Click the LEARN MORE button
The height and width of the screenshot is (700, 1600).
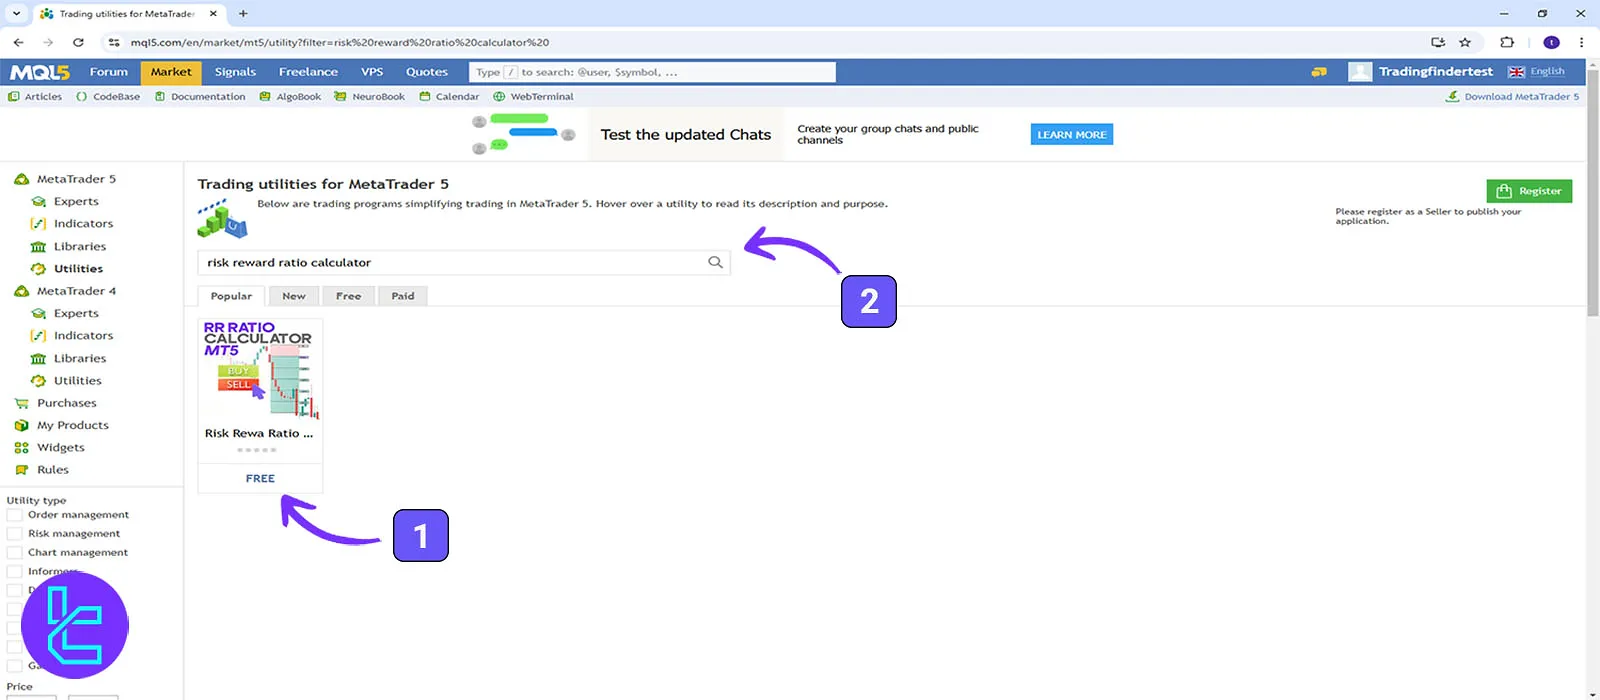(1071, 135)
